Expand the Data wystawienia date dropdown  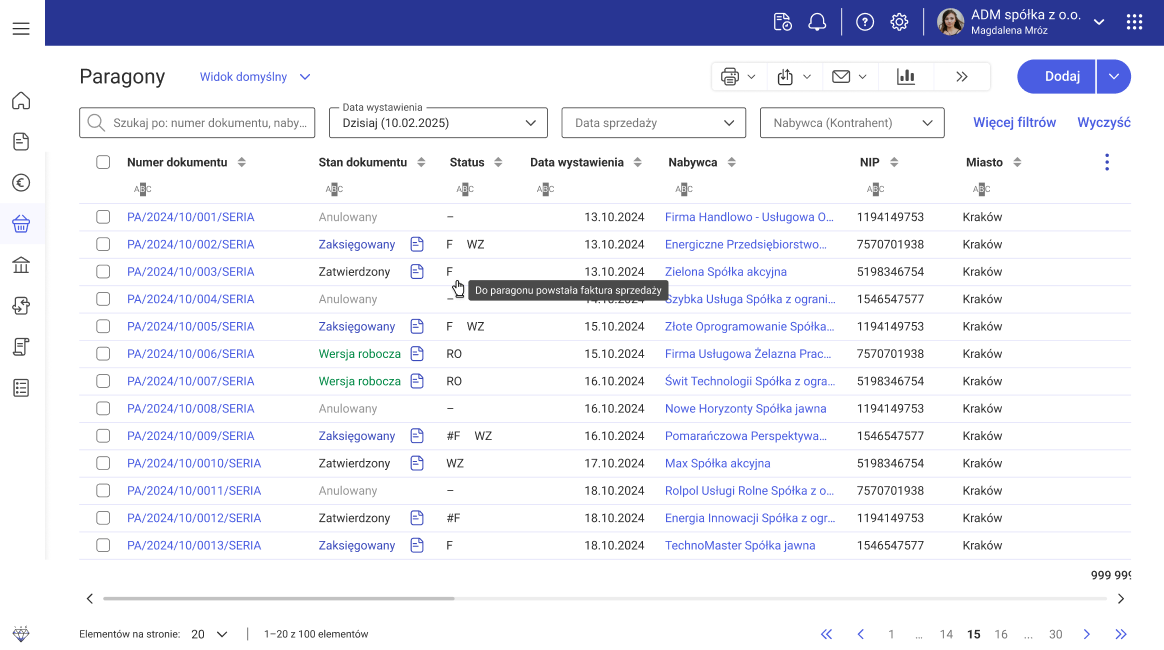pyautogui.click(x=438, y=123)
